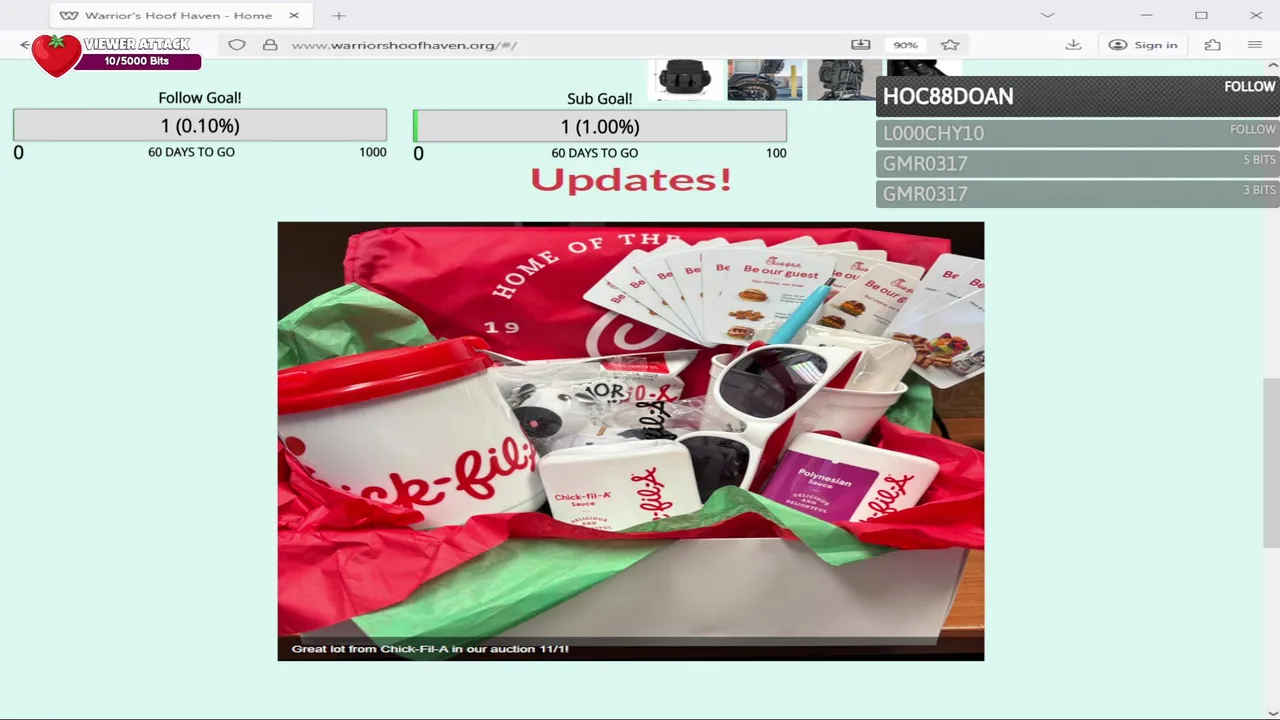Click the Sub Goal progress bar
This screenshot has width=1280, height=720.
click(x=600, y=126)
